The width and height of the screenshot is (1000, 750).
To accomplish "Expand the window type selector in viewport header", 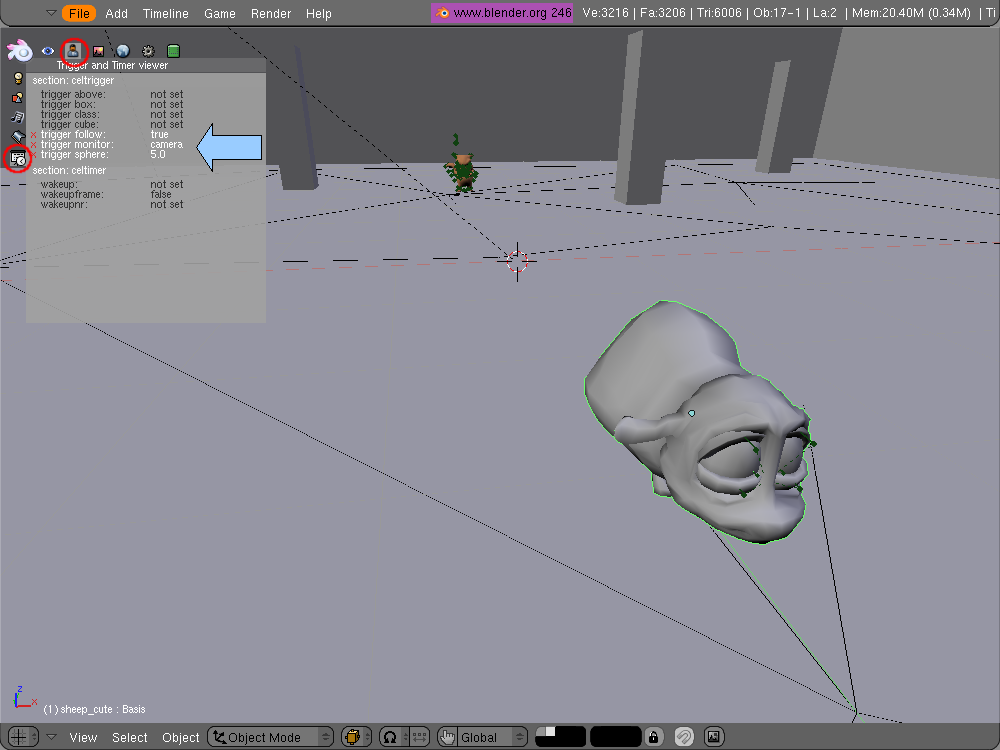I will pos(24,737).
